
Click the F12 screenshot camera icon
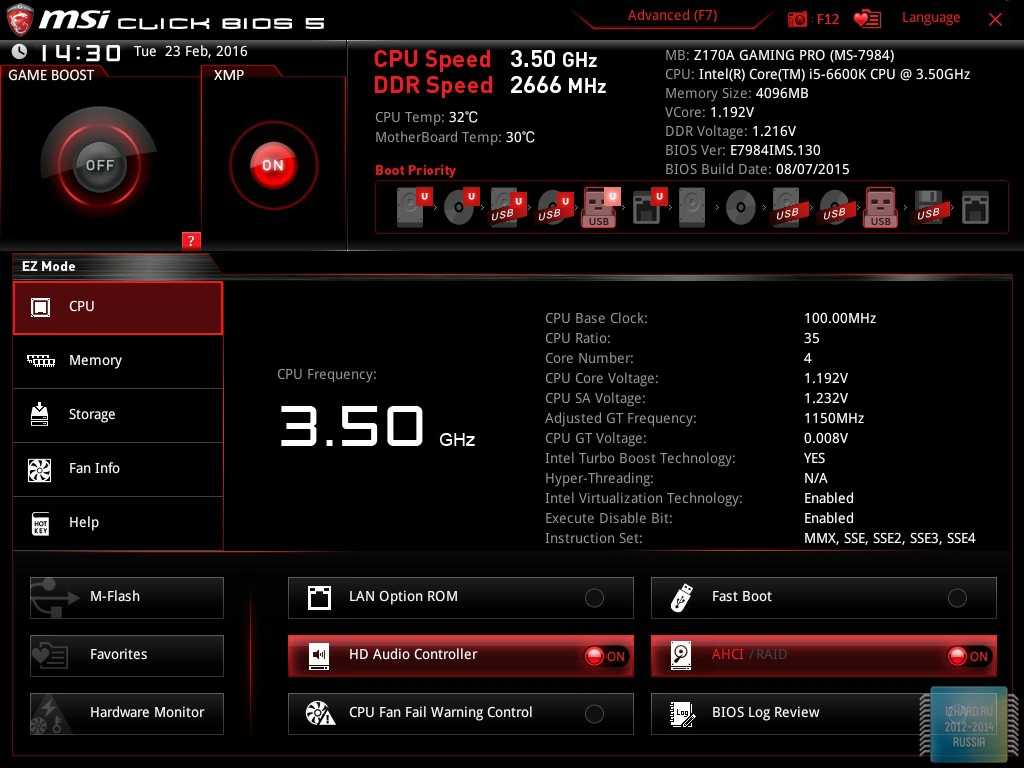click(x=797, y=19)
